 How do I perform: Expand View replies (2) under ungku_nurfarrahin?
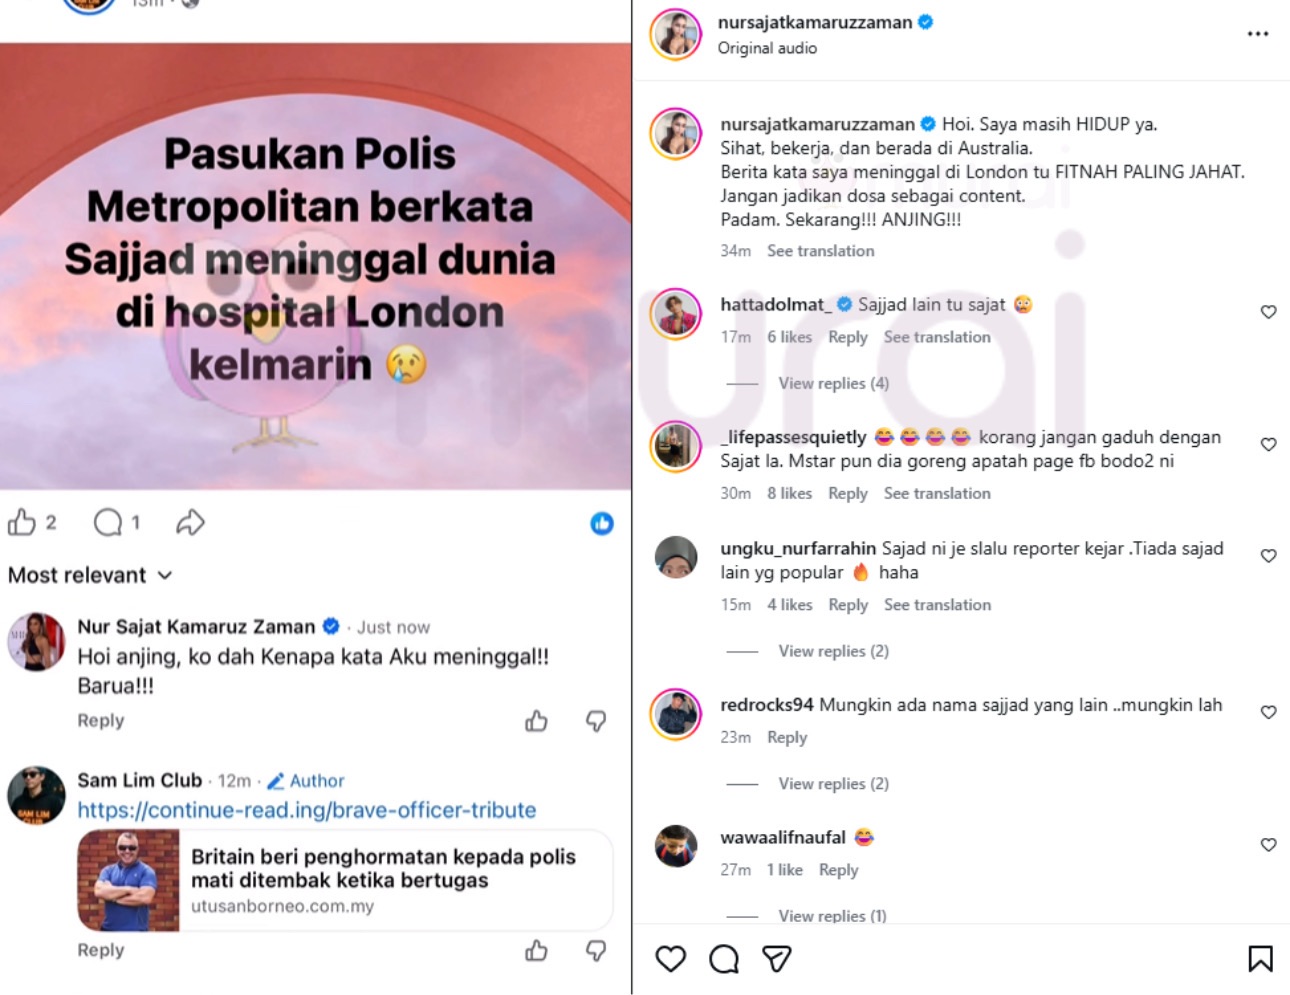pyautogui.click(x=834, y=651)
